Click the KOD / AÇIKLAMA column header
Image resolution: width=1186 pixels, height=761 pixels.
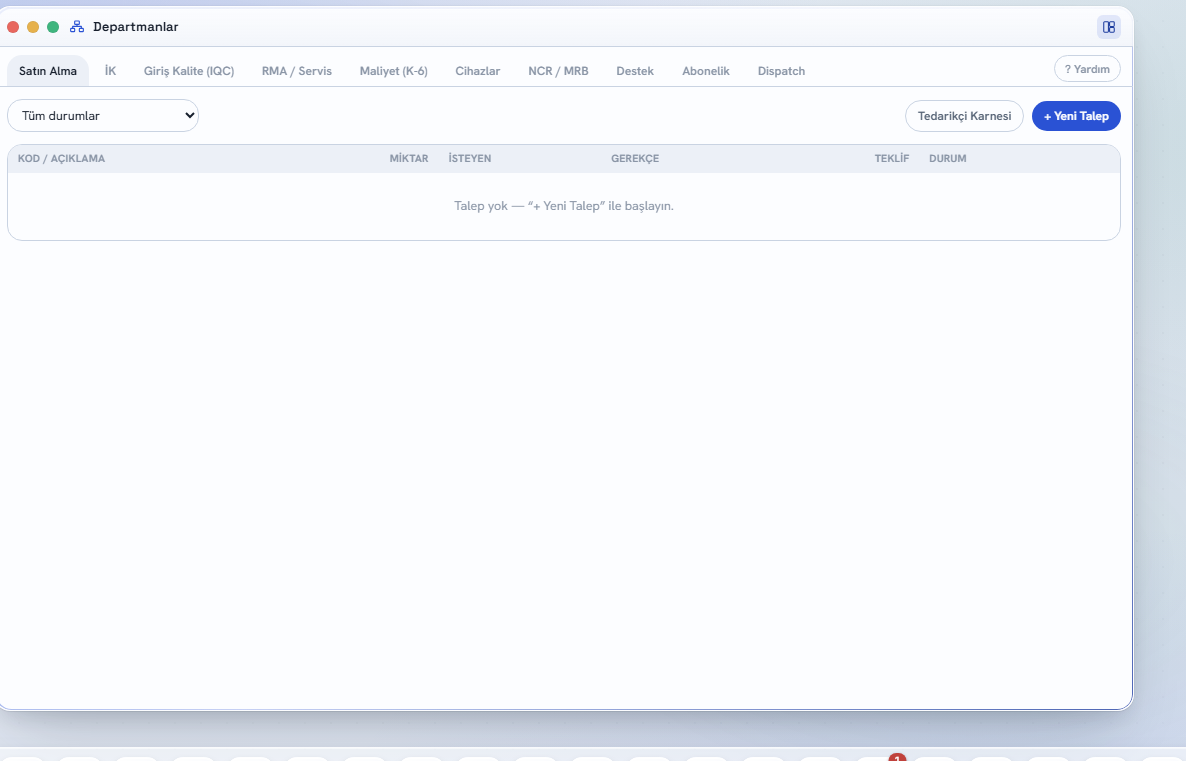point(61,159)
